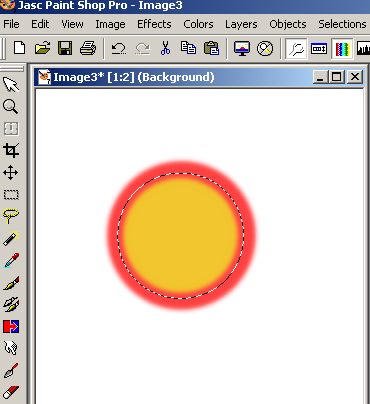The width and height of the screenshot is (370, 404).
Task: Select the Crop tool
Action: pyautogui.click(x=11, y=151)
